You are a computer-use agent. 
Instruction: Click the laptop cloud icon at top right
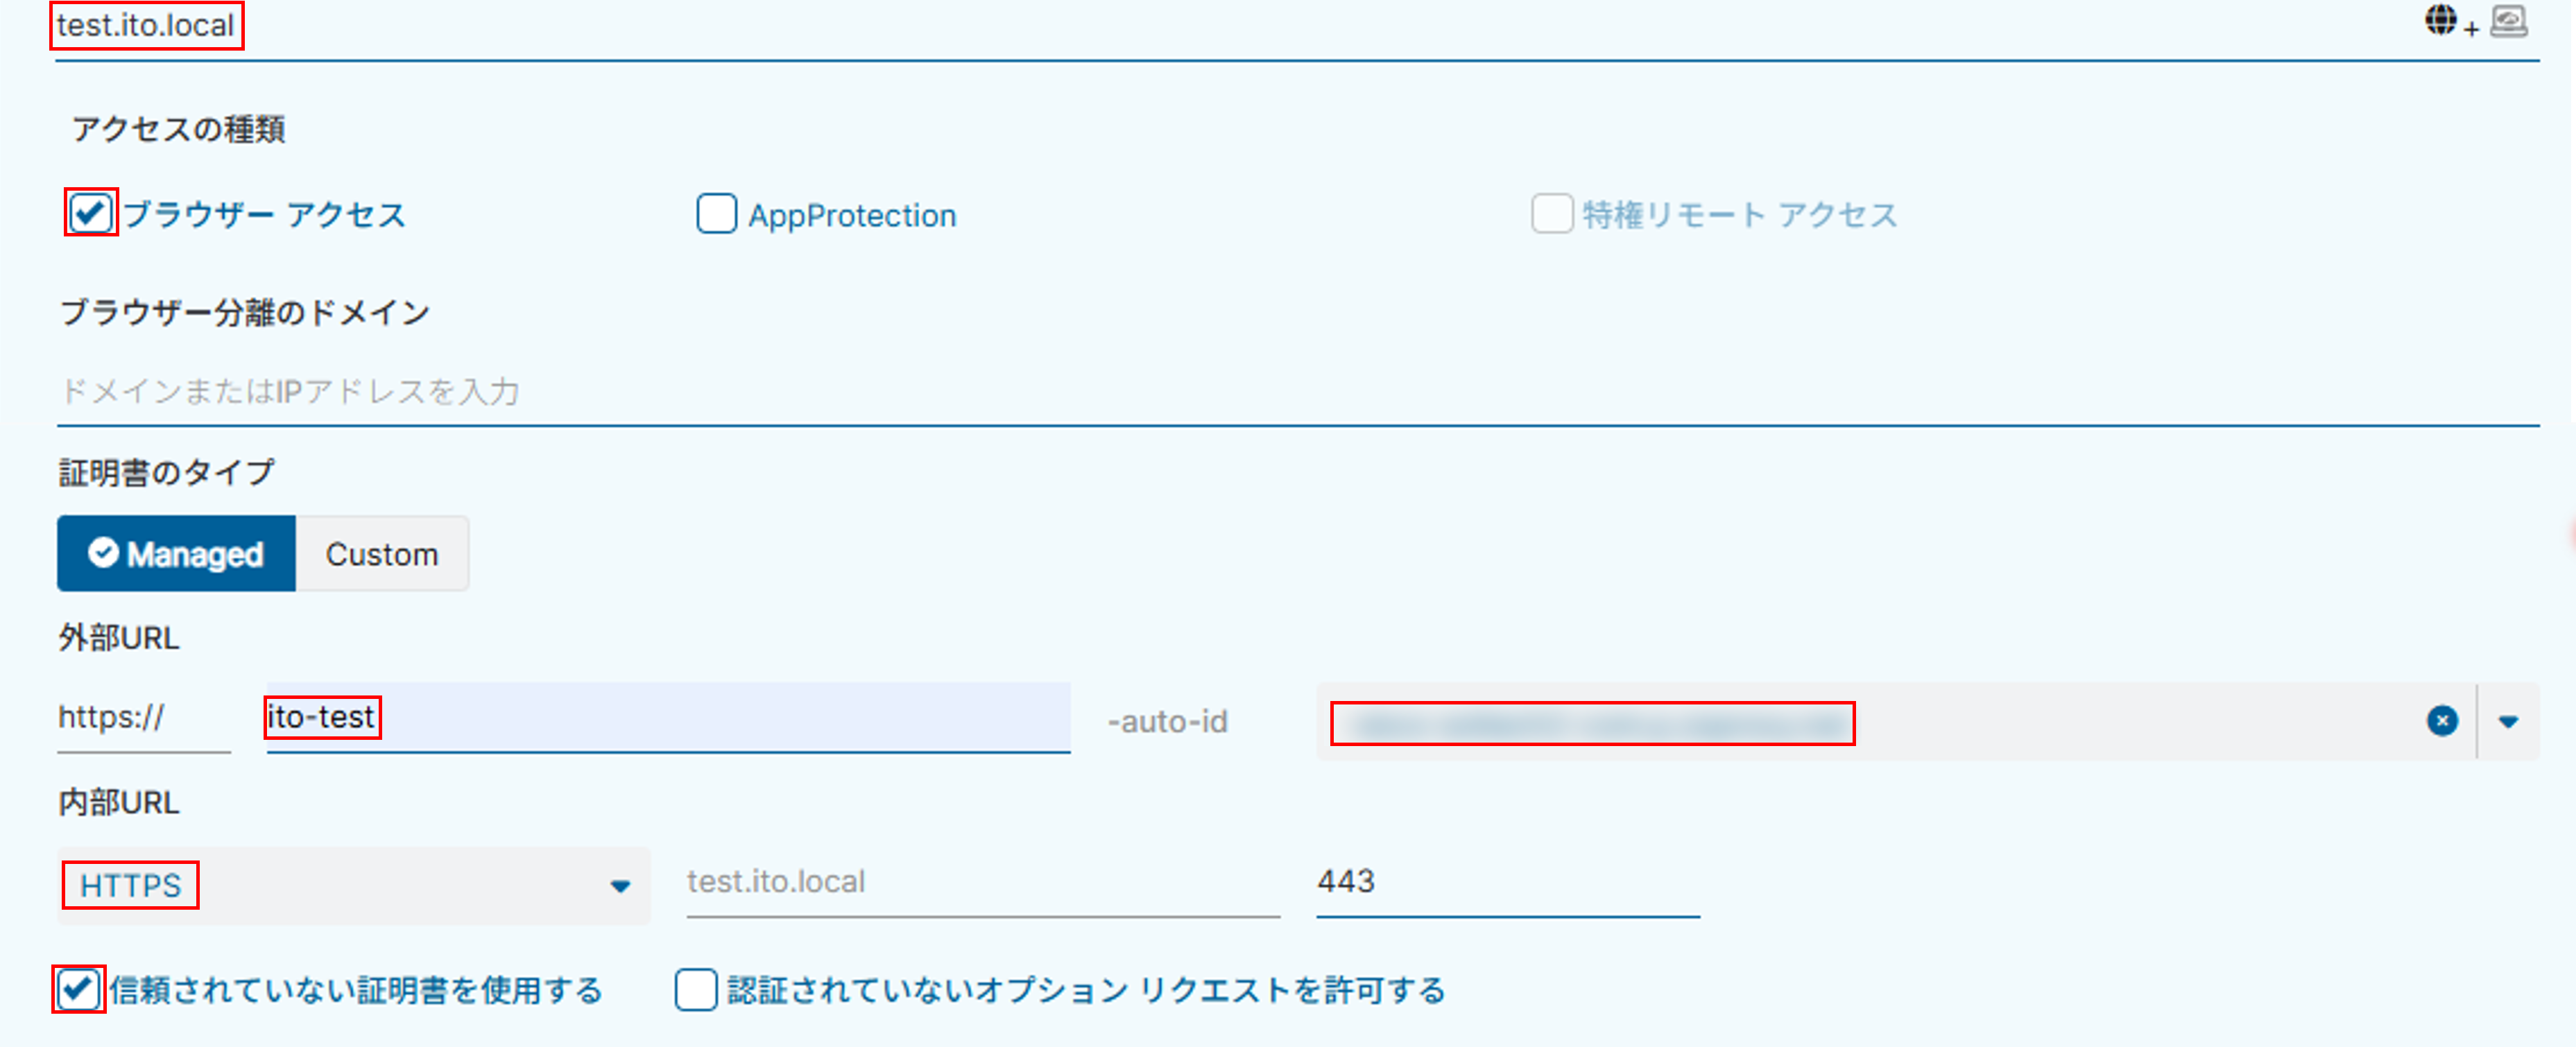2508,21
